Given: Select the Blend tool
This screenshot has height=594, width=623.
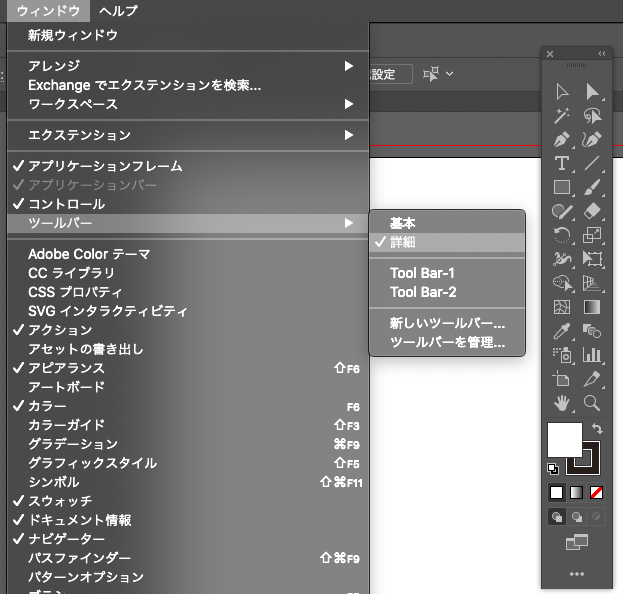Looking at the screenshot, I should click(x=592, y=331).
